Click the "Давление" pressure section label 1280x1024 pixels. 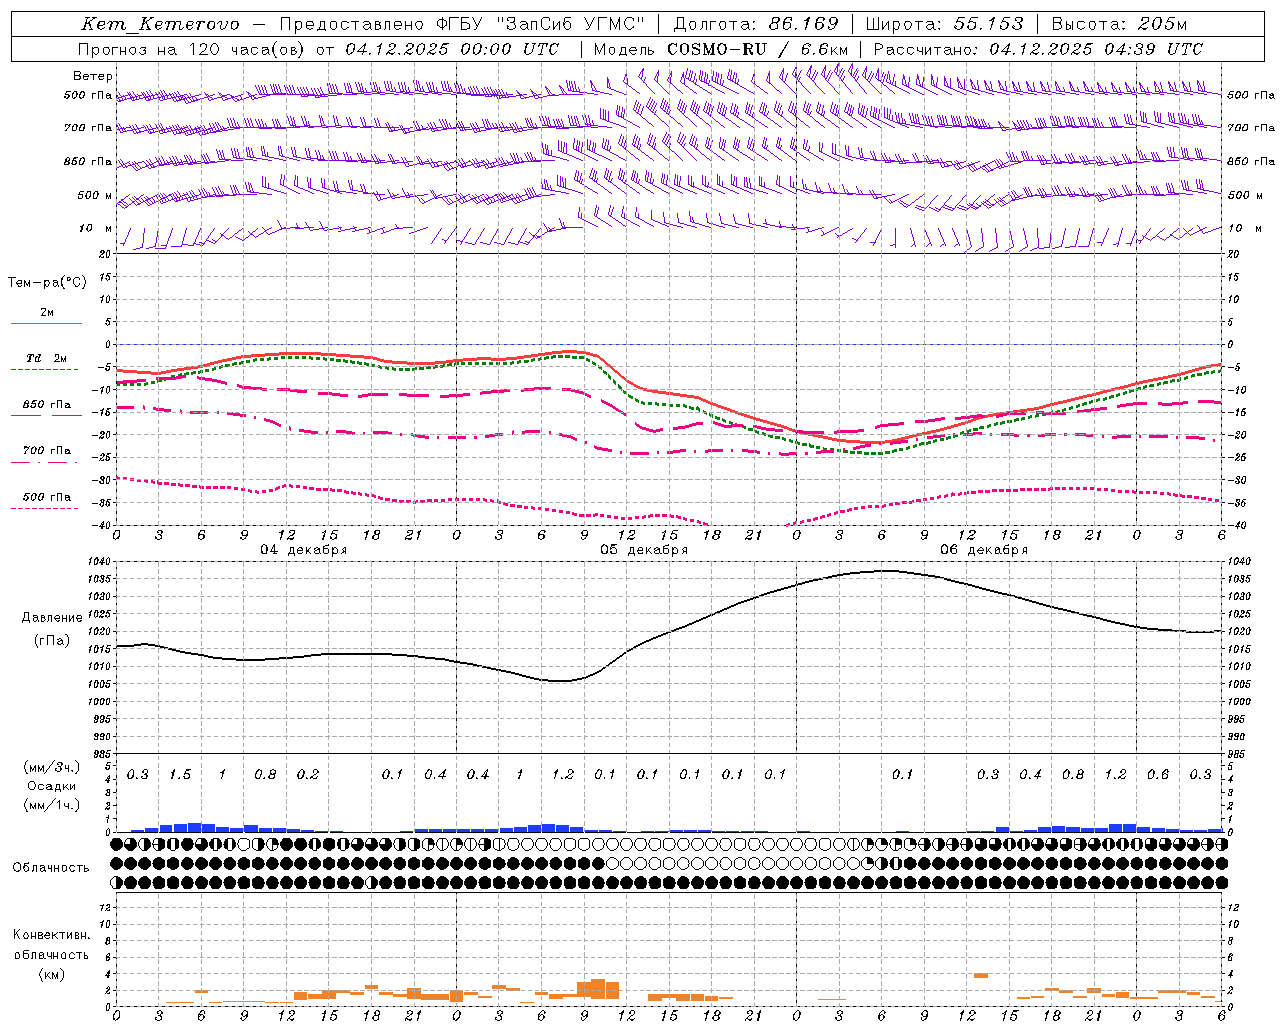[52, 618]
